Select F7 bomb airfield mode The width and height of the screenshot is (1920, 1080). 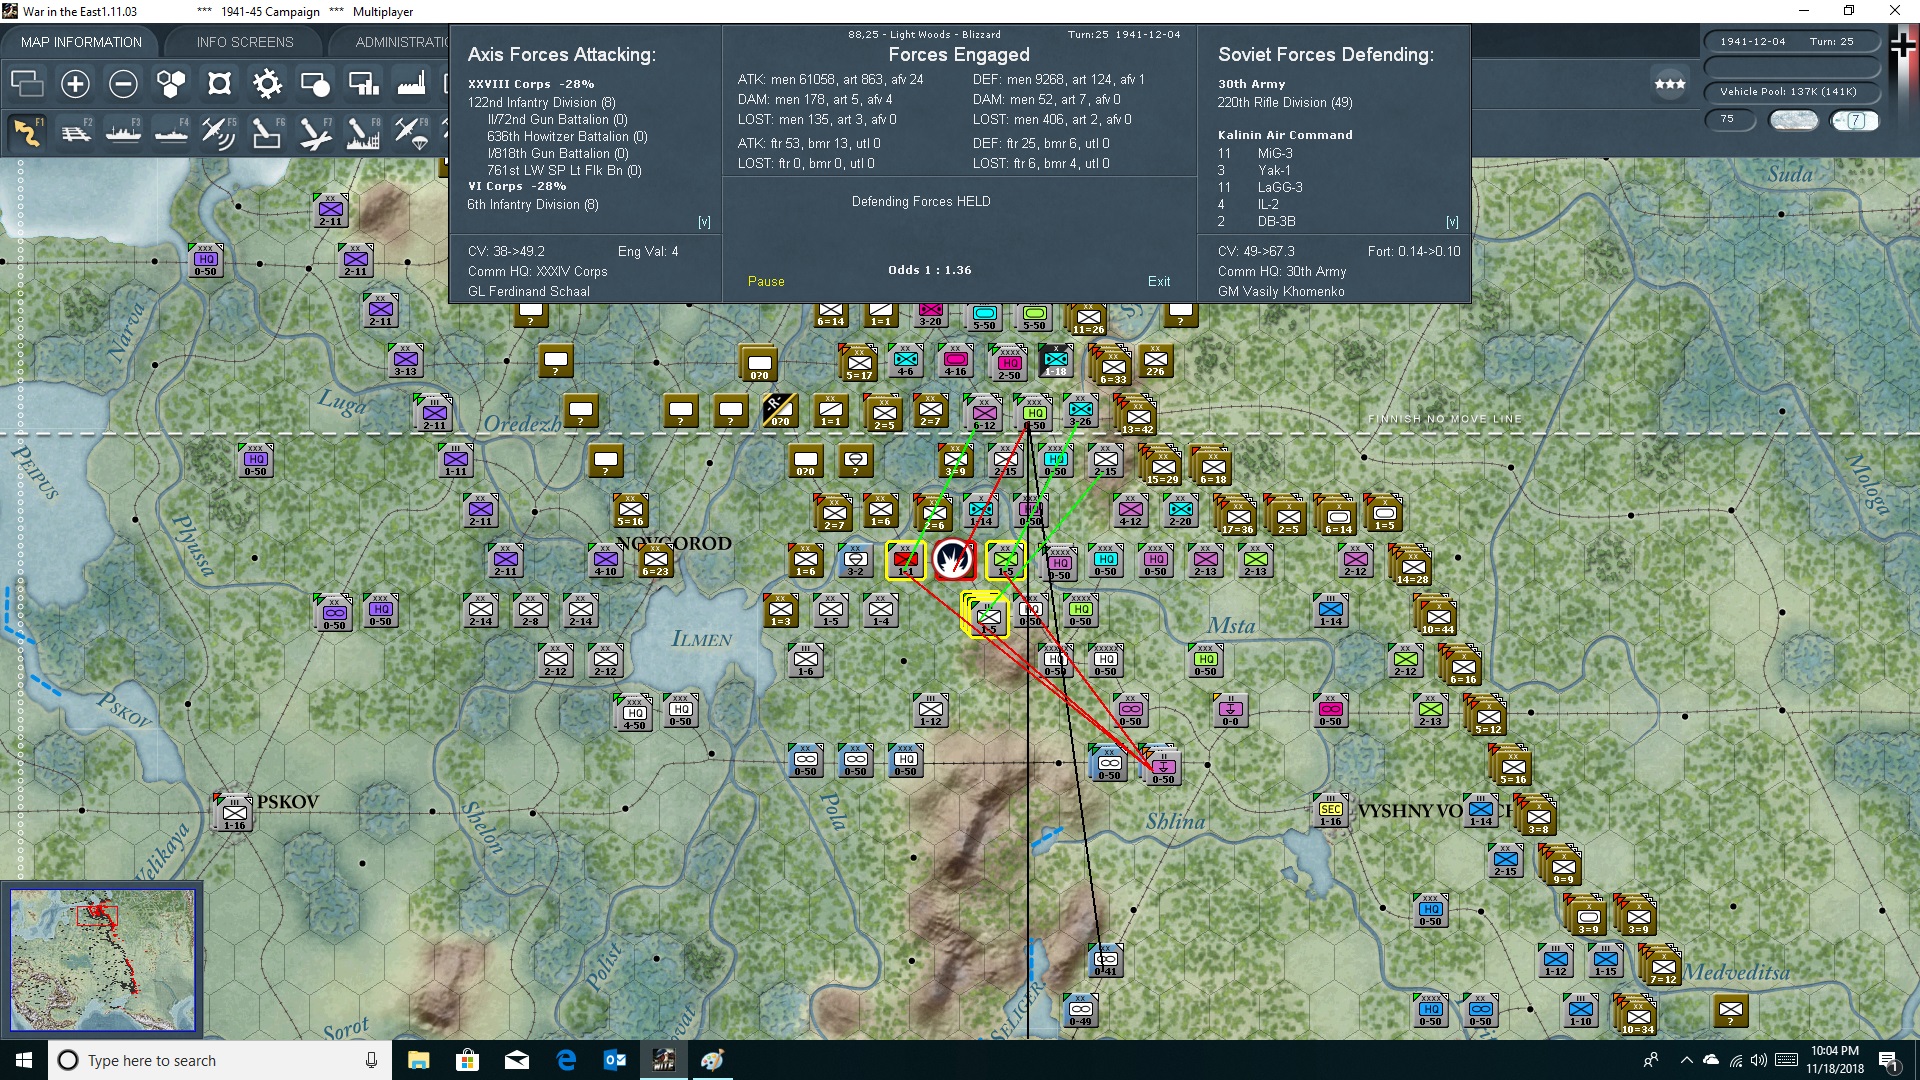(315, 133)
